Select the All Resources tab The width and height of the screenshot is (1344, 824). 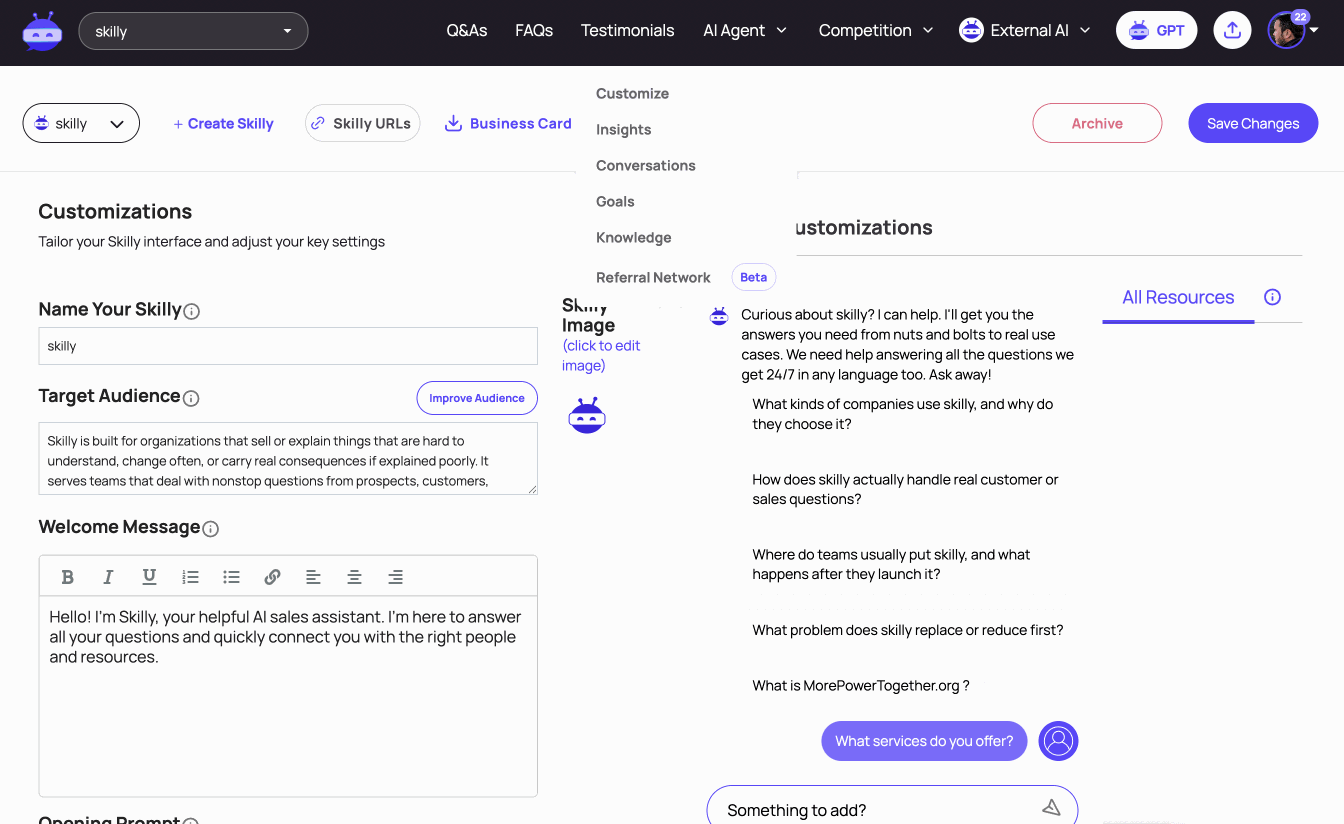1178,297
